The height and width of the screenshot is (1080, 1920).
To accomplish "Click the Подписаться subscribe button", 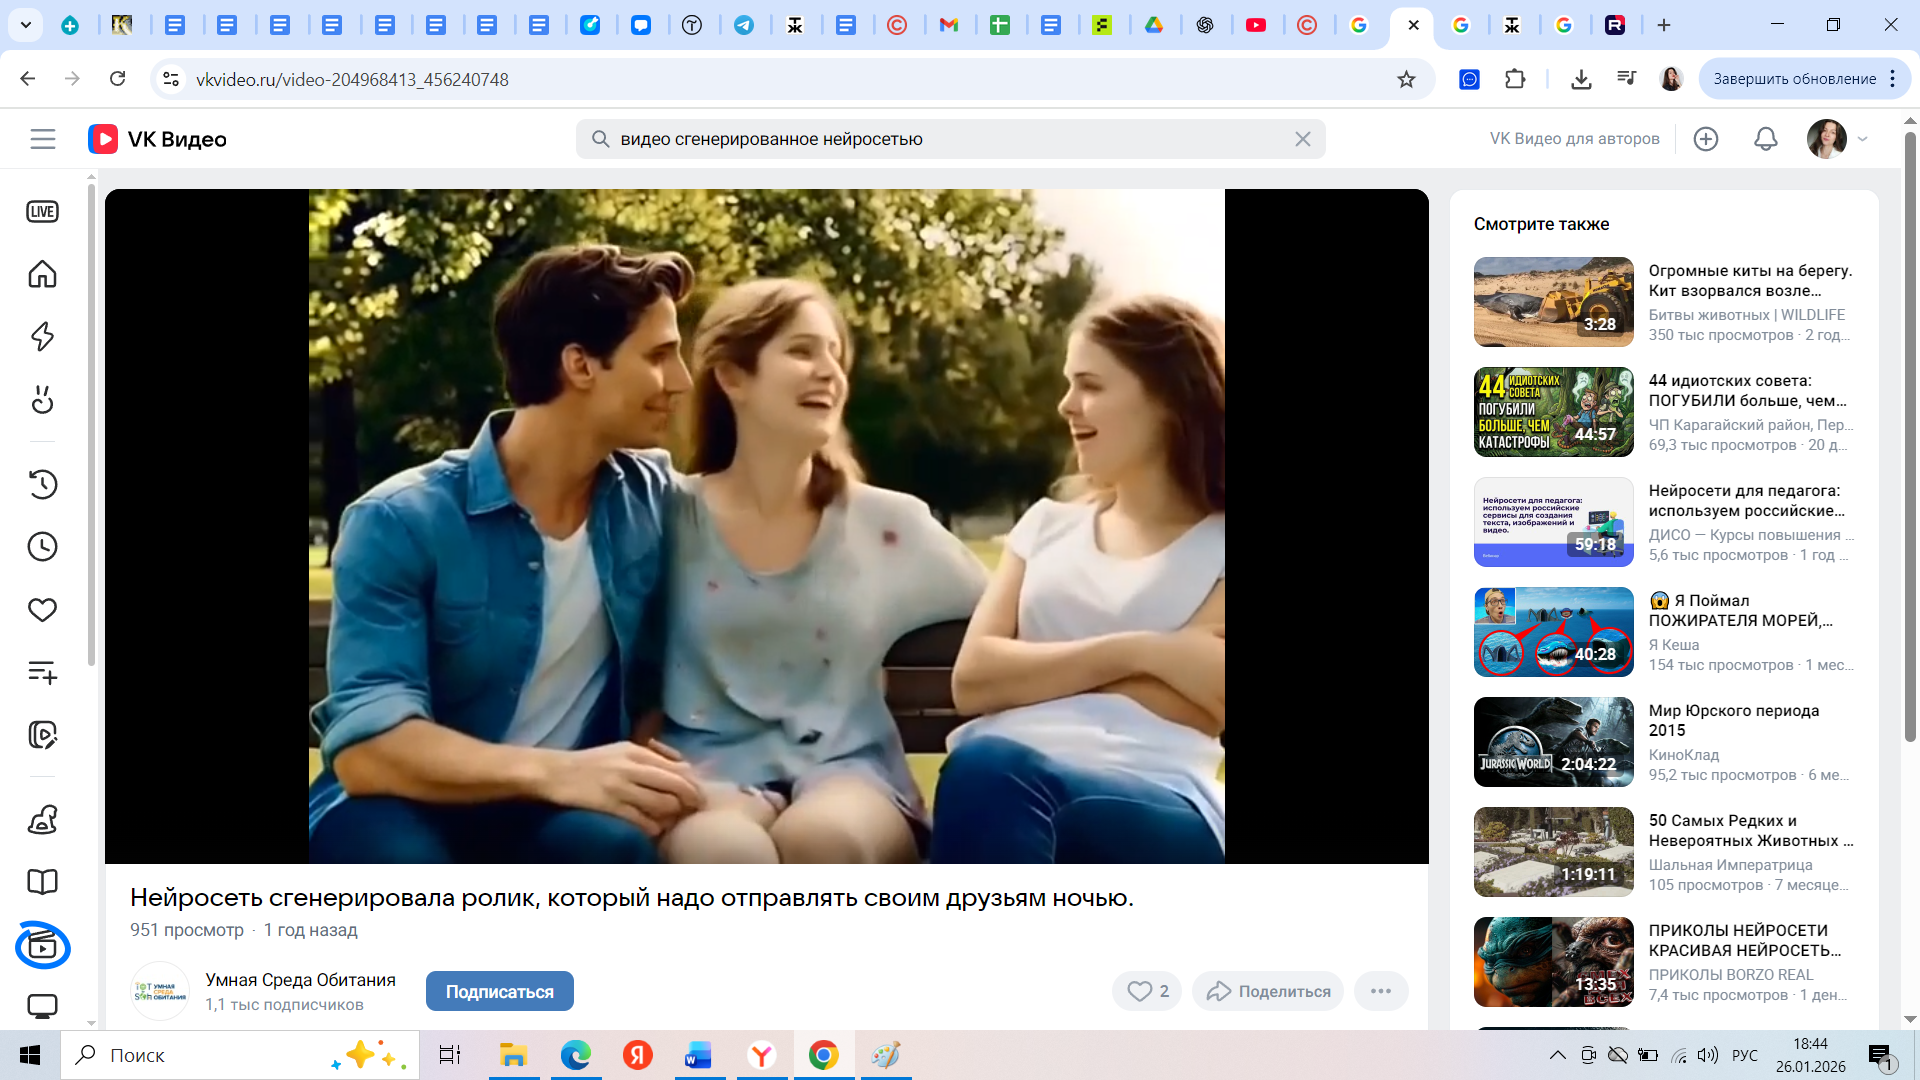I will [x=499, y=991].
